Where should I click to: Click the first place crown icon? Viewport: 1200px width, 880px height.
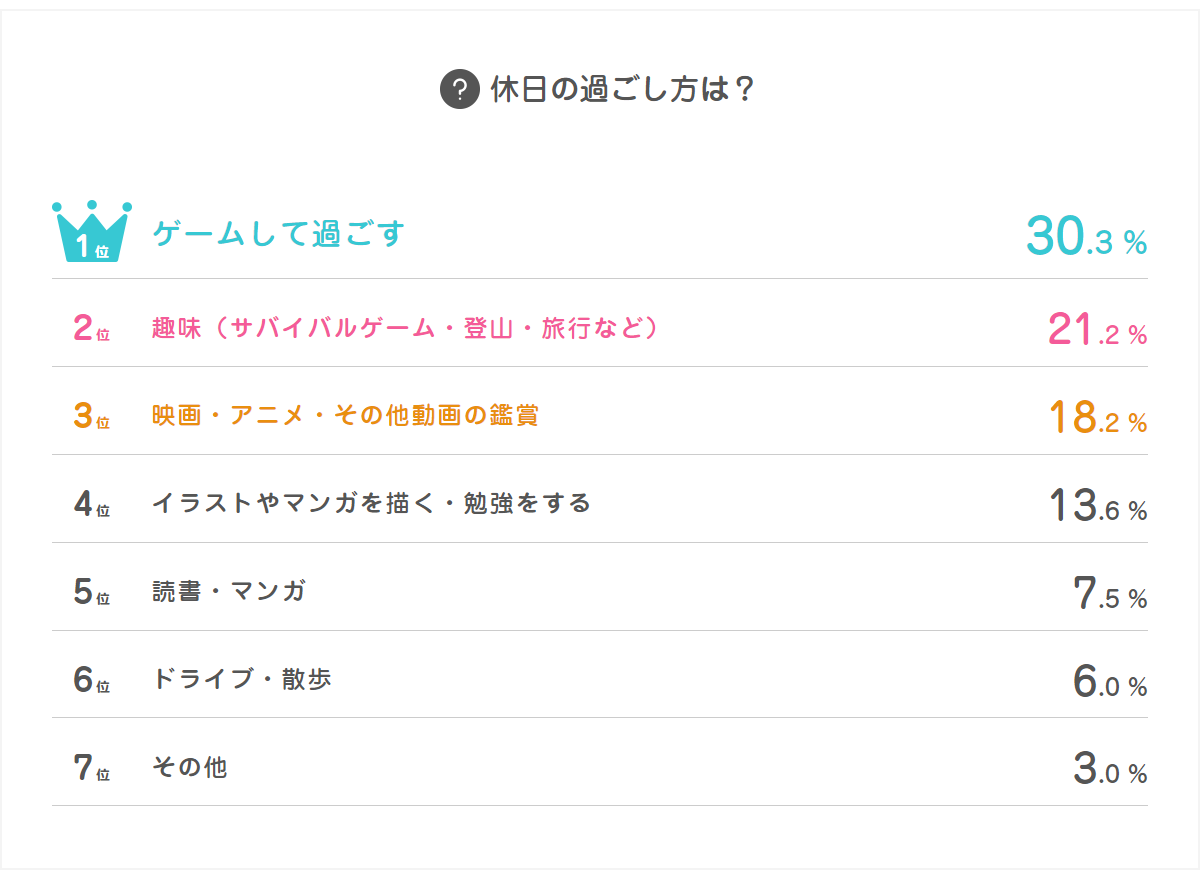tap(92, 233)
